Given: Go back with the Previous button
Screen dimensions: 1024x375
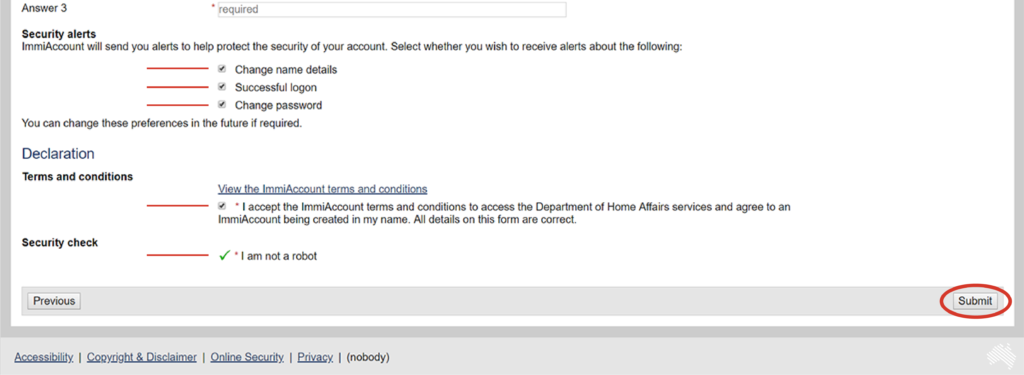Looking at the screenshot, I should [x=54, y=301].
